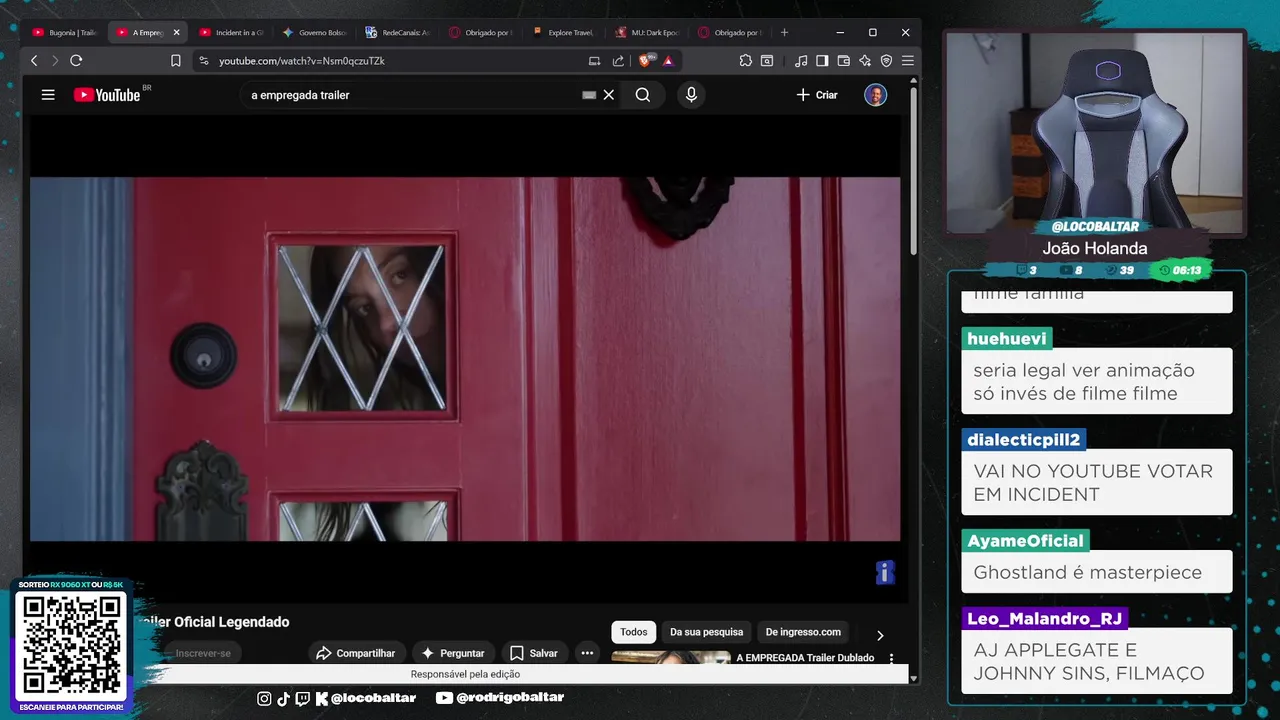1280x720 pixels.
Task: Click the info card icon on the video
Action: coord(884,572)
